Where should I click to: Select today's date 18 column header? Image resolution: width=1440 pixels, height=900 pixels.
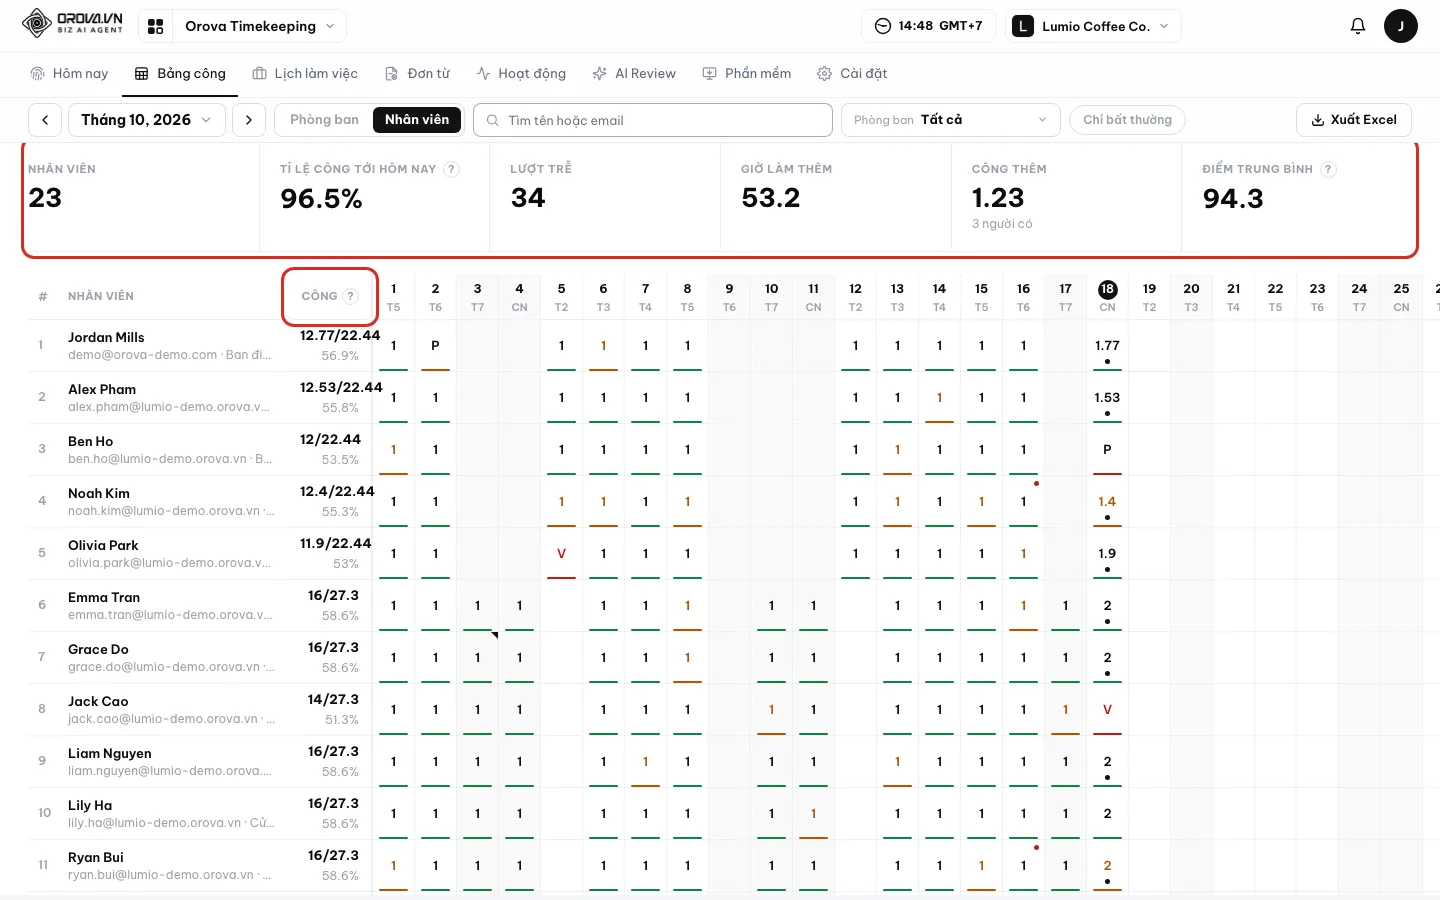click(x=1107, y=297)
